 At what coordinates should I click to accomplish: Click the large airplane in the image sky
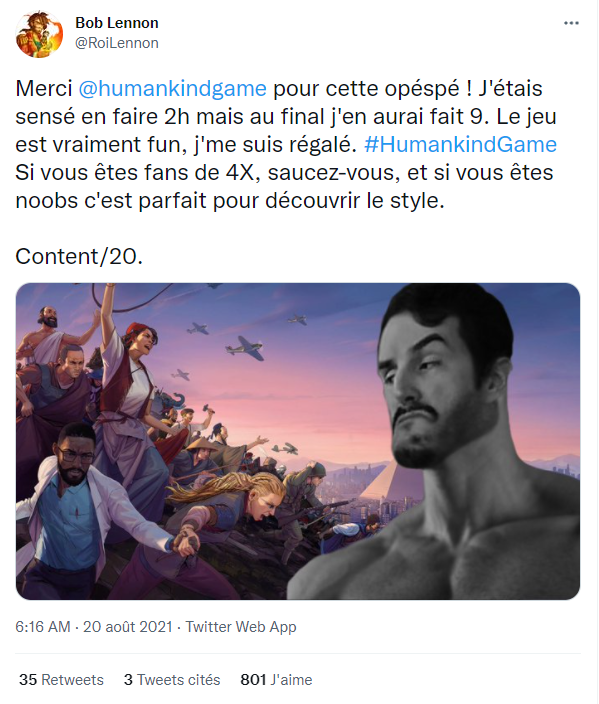tap(245, 348)
